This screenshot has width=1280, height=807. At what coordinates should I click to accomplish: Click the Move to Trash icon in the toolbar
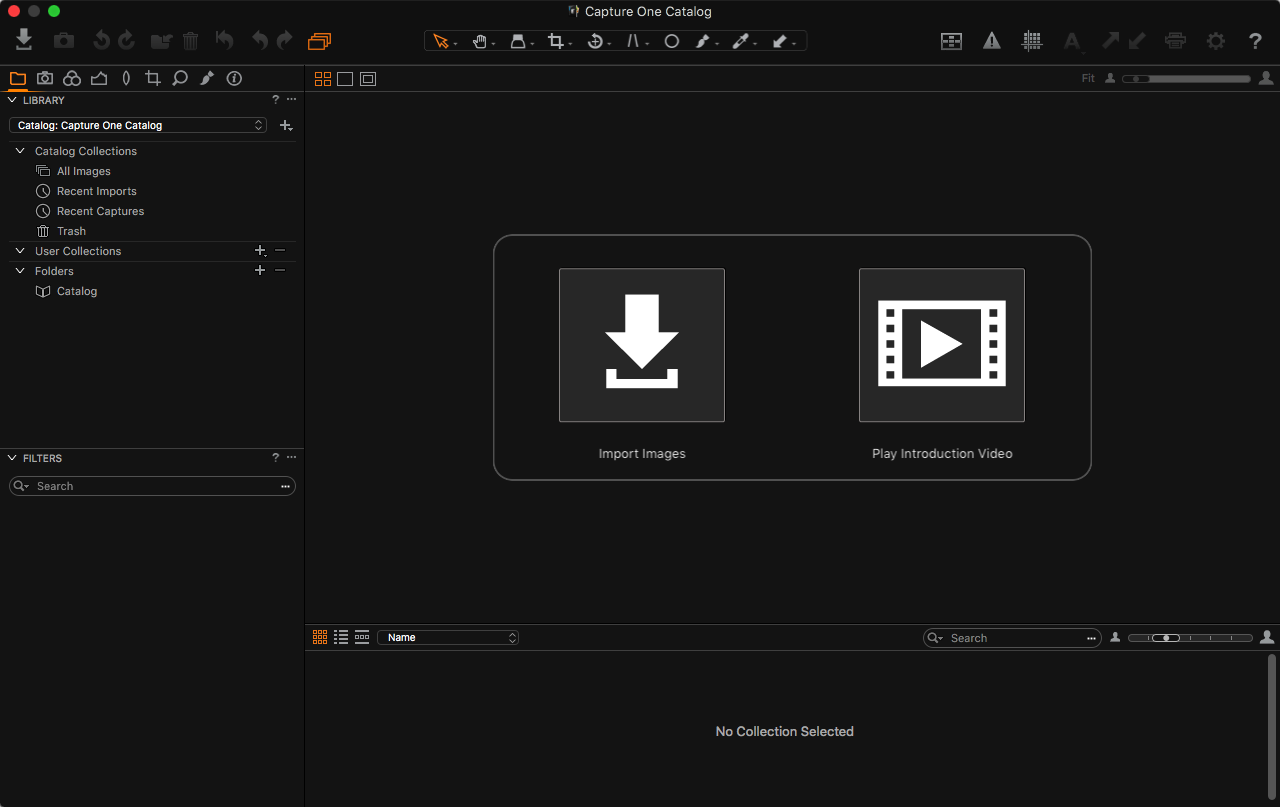pos(191,41)
